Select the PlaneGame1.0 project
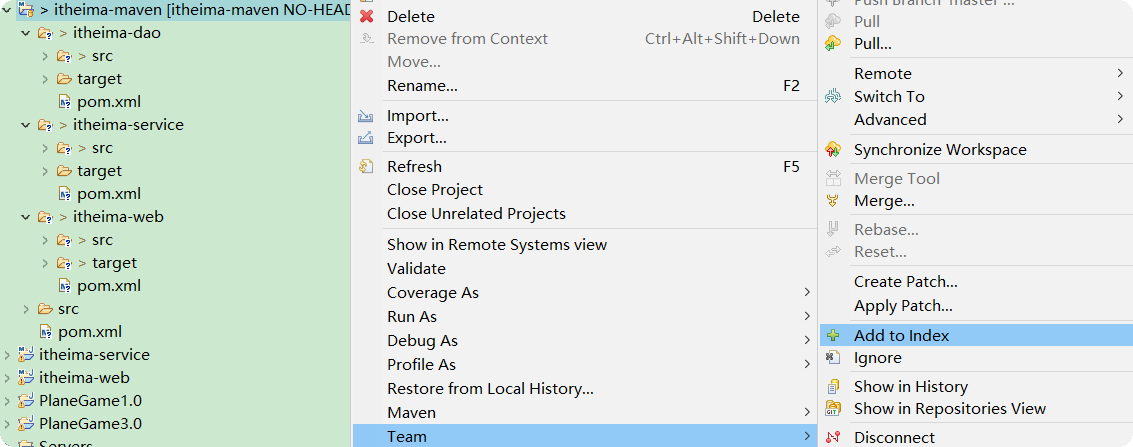1133x447 pixels. click(x=90, y=400)
